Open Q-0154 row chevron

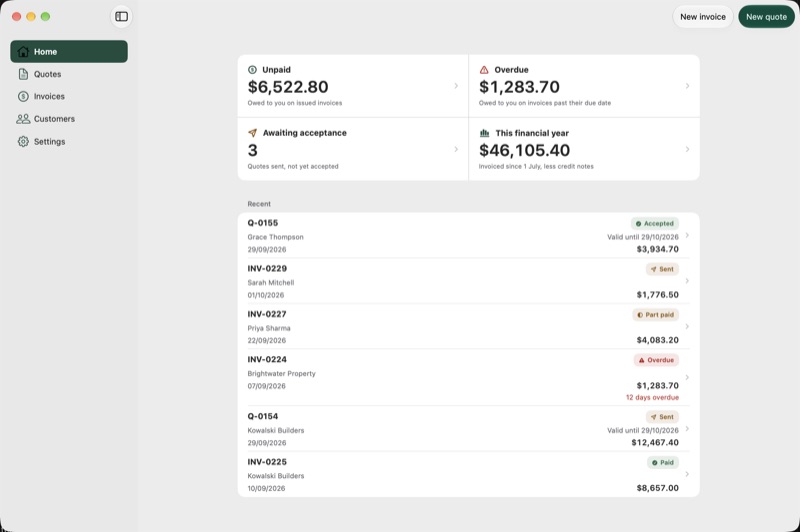[687, 429]
